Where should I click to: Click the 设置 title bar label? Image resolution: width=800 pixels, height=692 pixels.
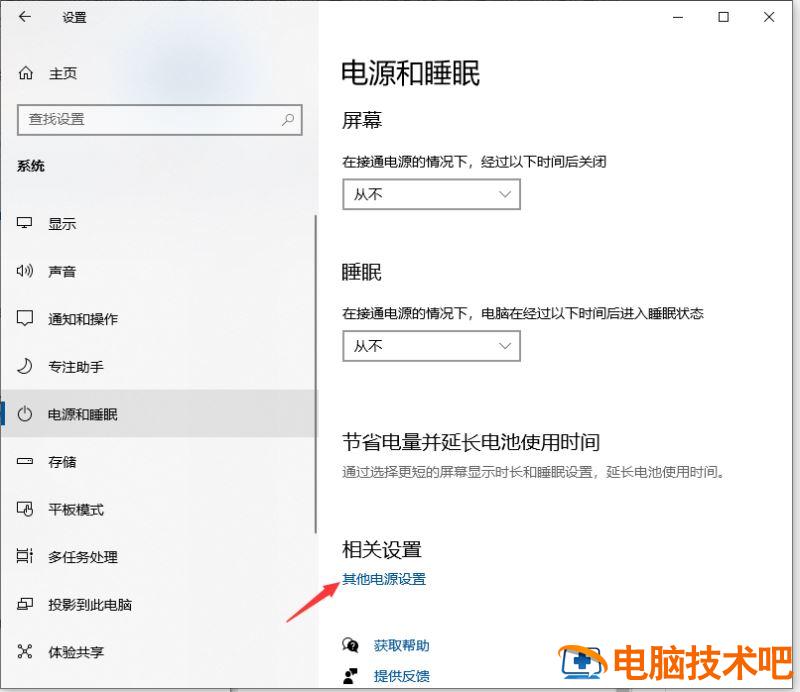75,17
